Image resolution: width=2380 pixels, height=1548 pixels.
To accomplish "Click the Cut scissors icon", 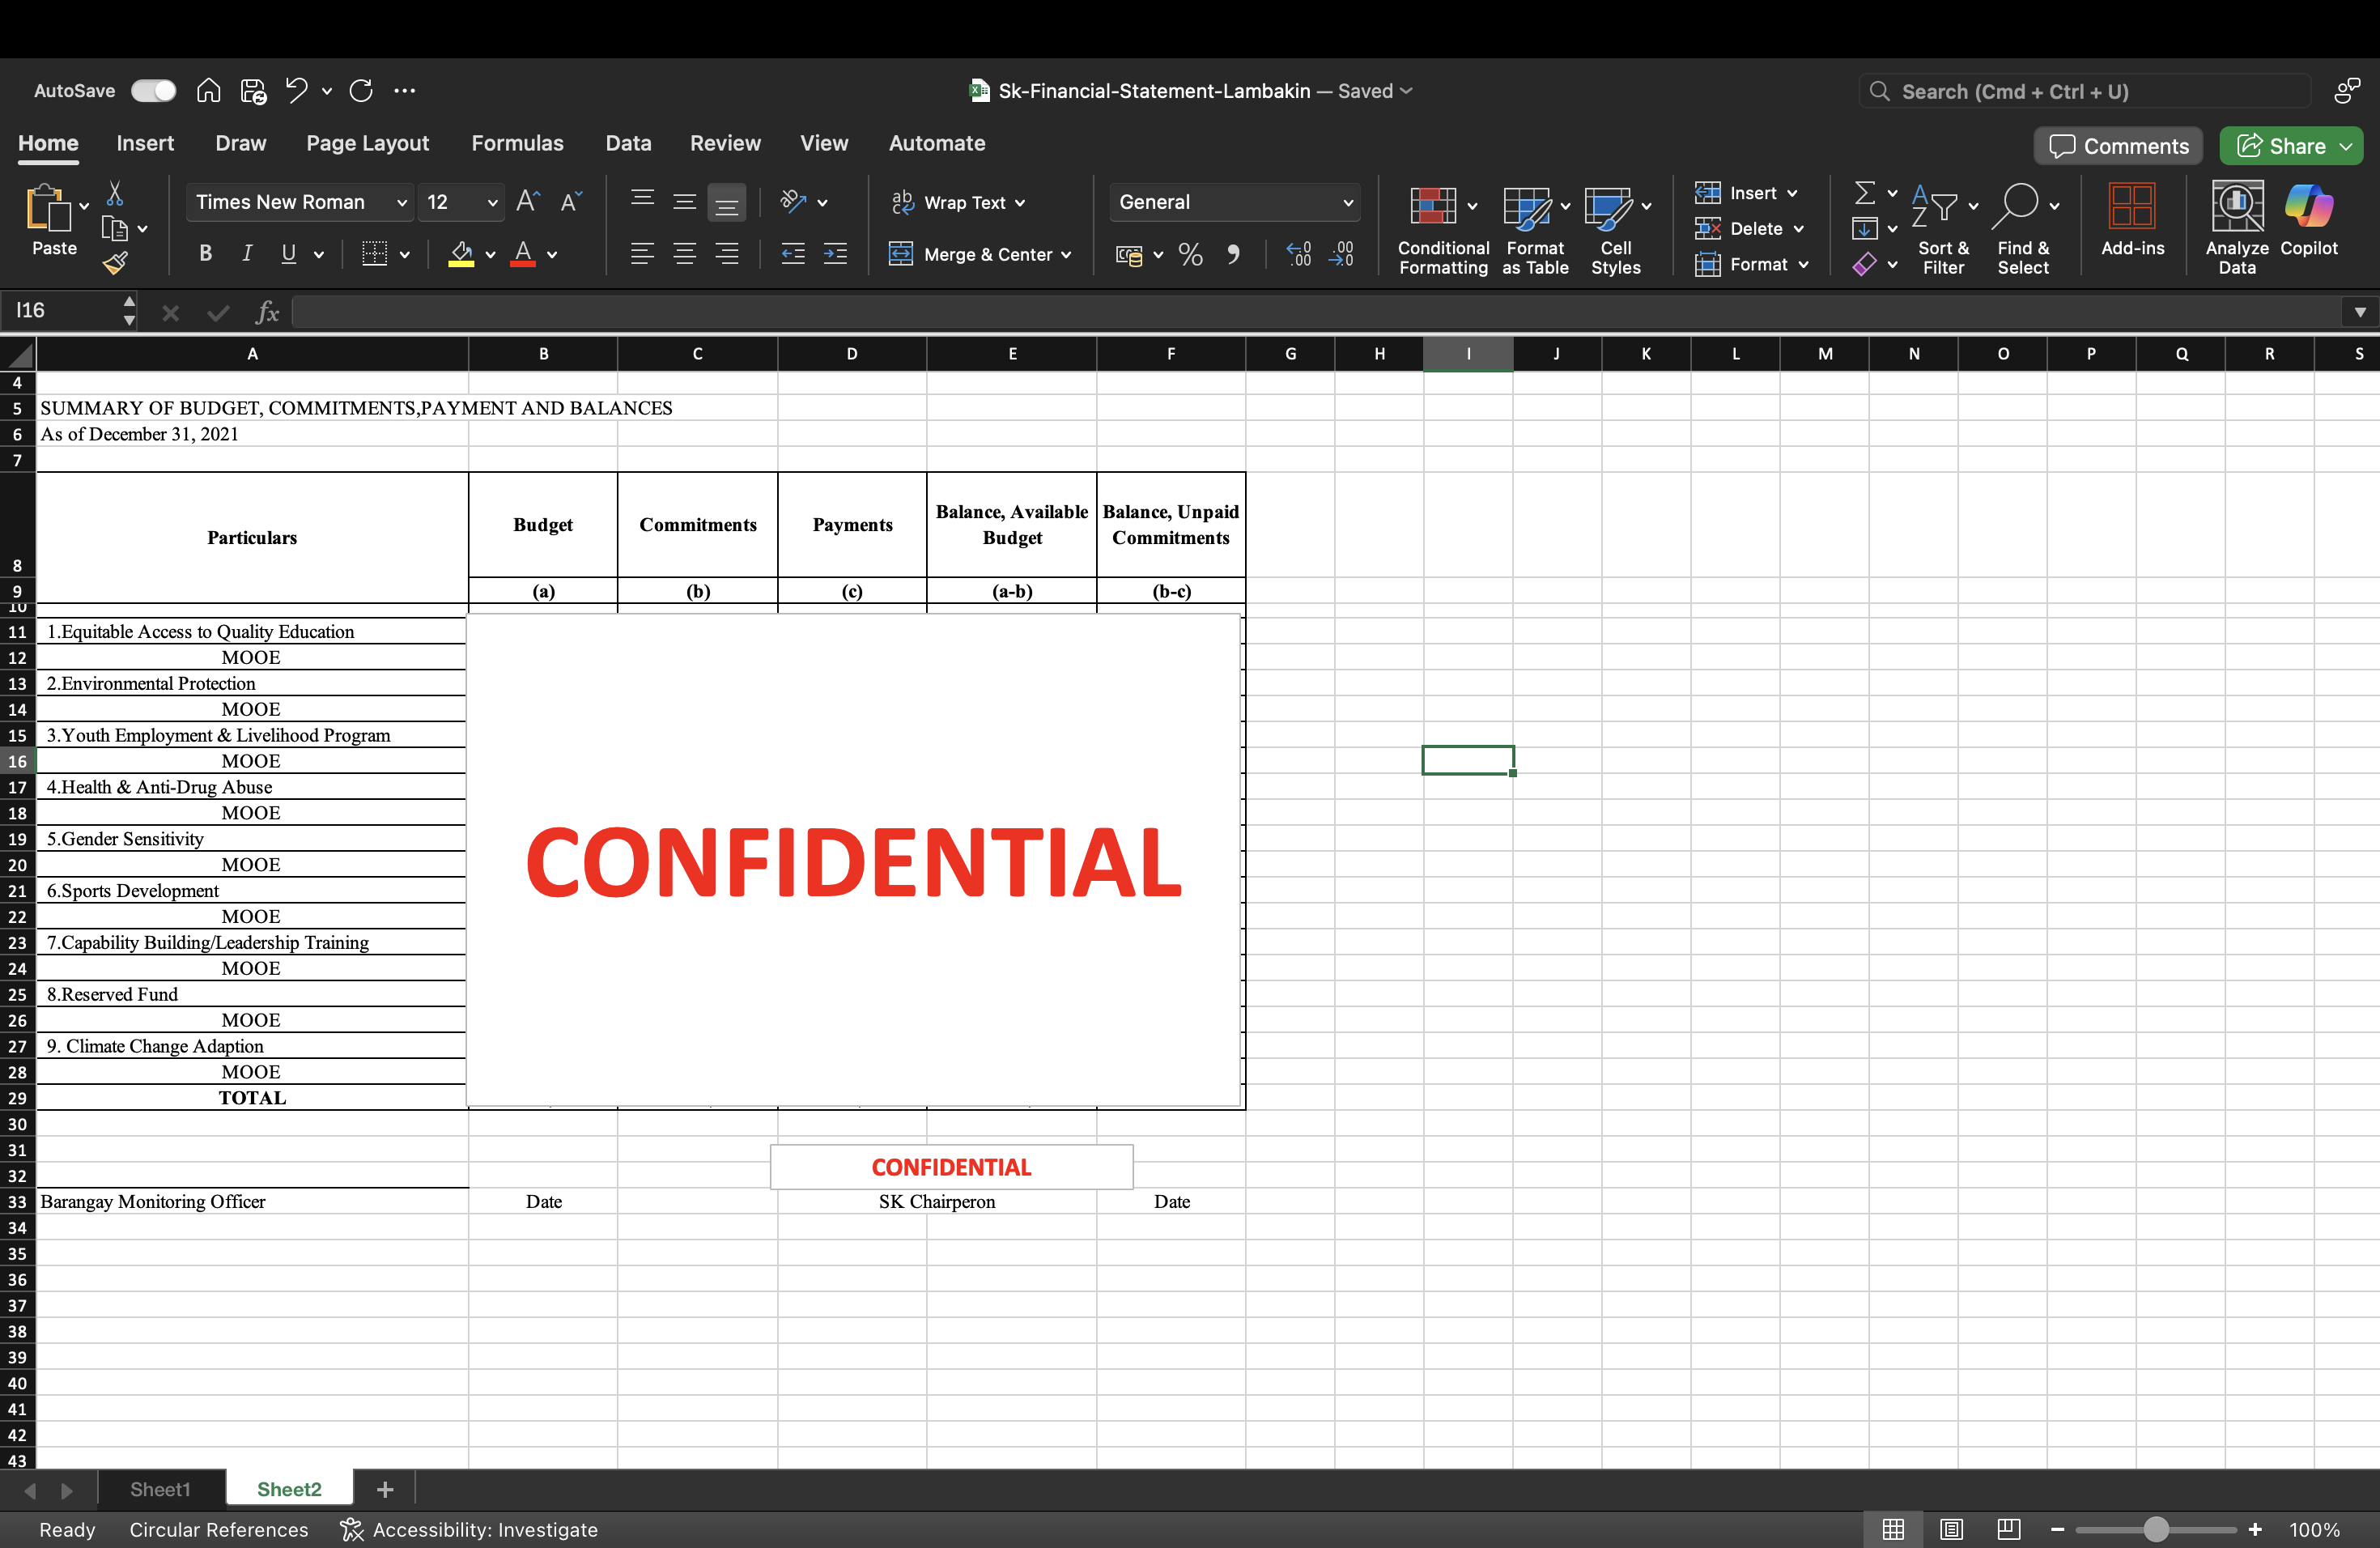I will point(115,193).
